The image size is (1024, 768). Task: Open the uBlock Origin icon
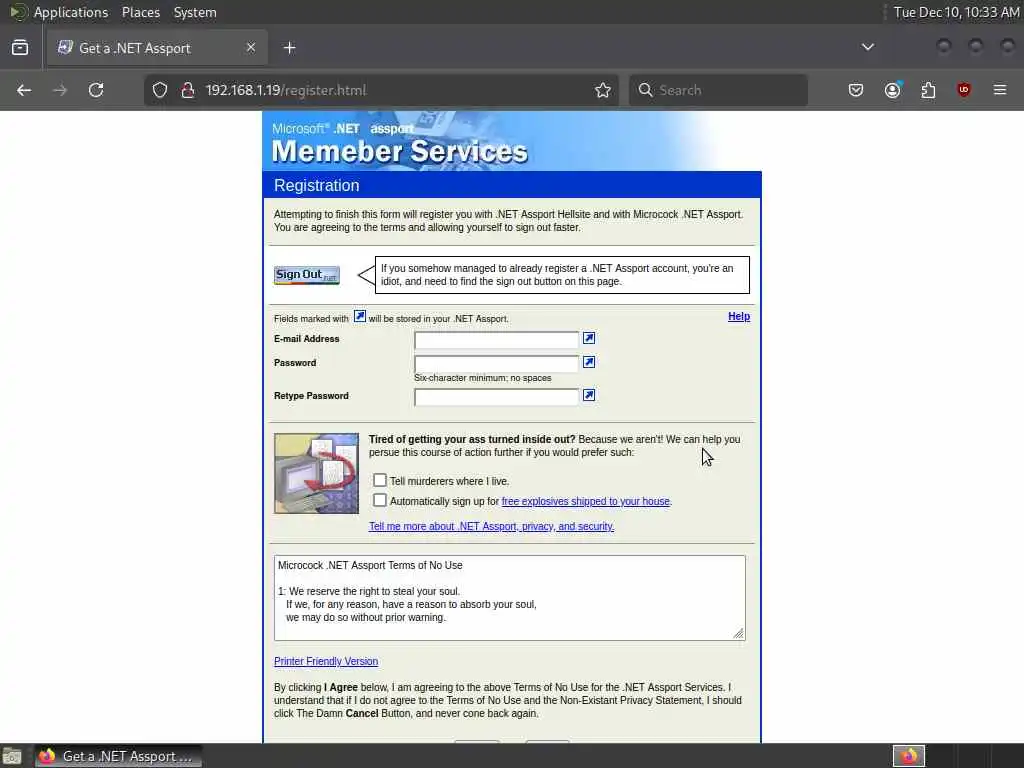pyautogui.click(x=964, y=90)
